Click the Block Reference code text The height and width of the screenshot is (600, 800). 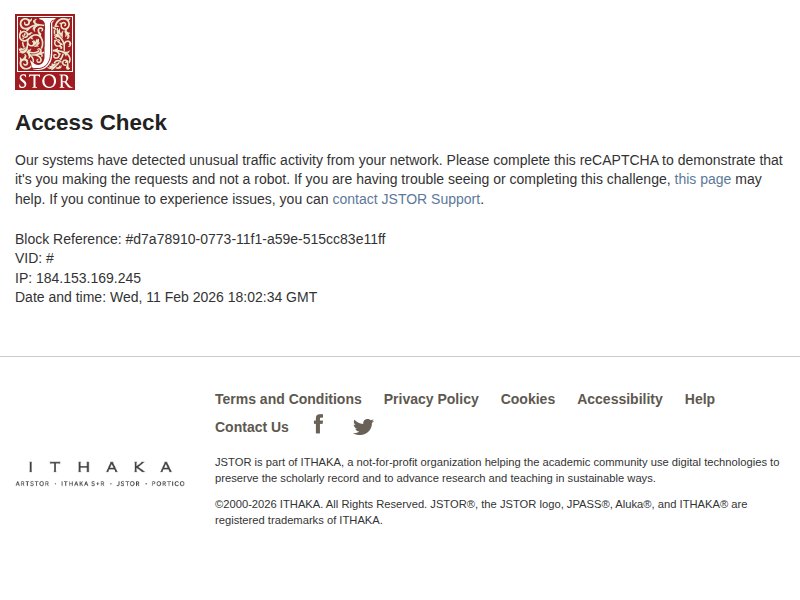(255, 239)
